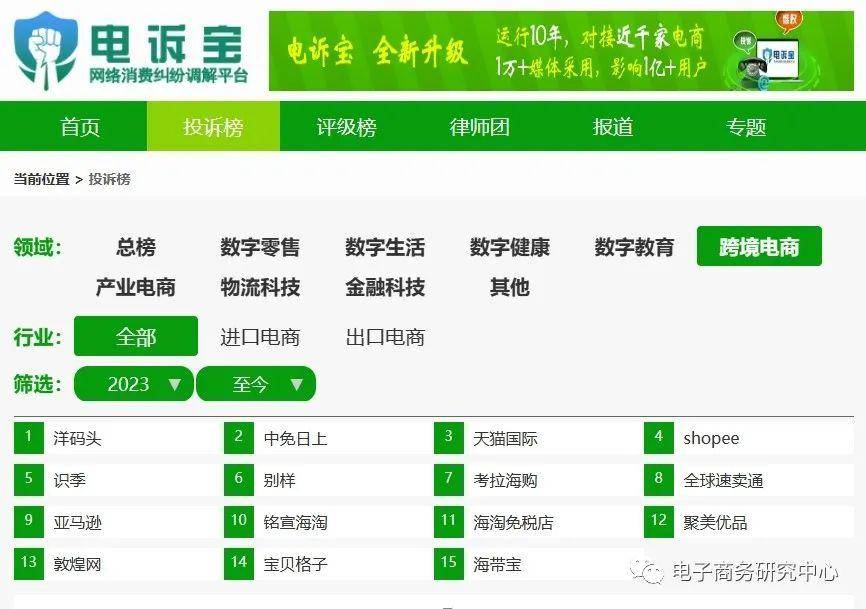This screenshot has width=866, height=609.
Task: Open rank 5 识季
Action: (70, 480)
